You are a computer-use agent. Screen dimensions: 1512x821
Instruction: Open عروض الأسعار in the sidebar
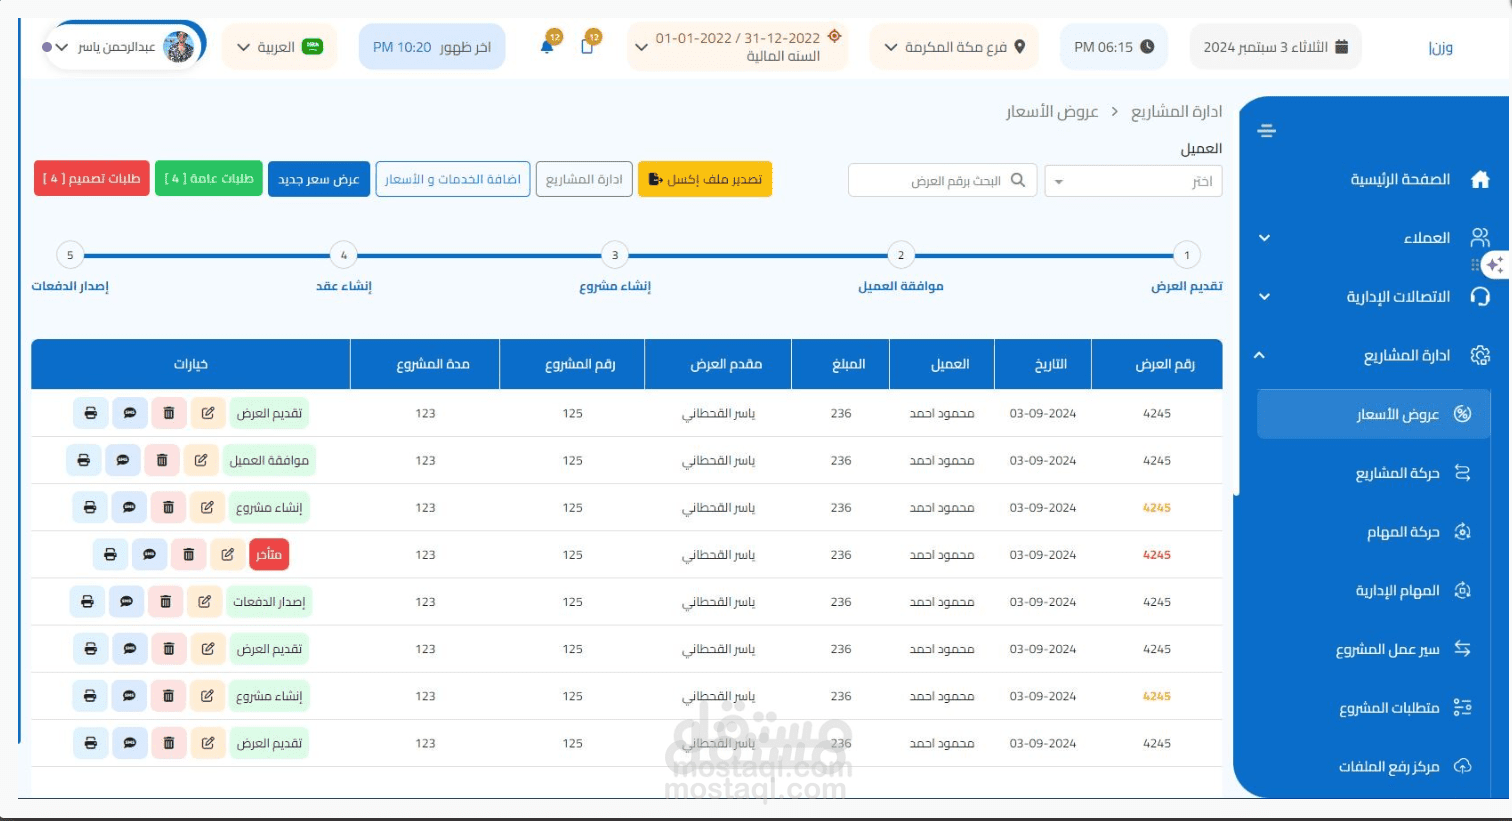1373,414
